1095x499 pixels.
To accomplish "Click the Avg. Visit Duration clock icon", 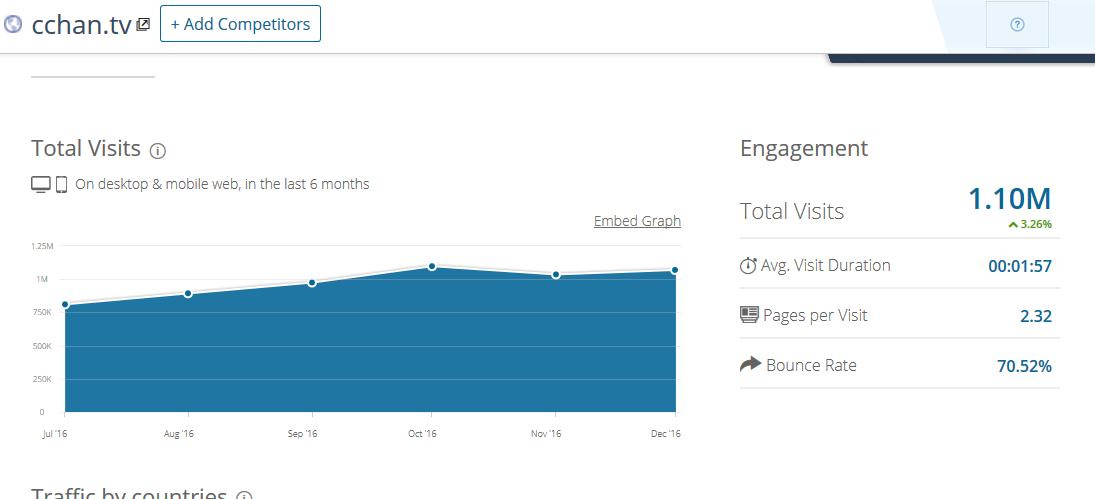I will (x=749, y=266).
